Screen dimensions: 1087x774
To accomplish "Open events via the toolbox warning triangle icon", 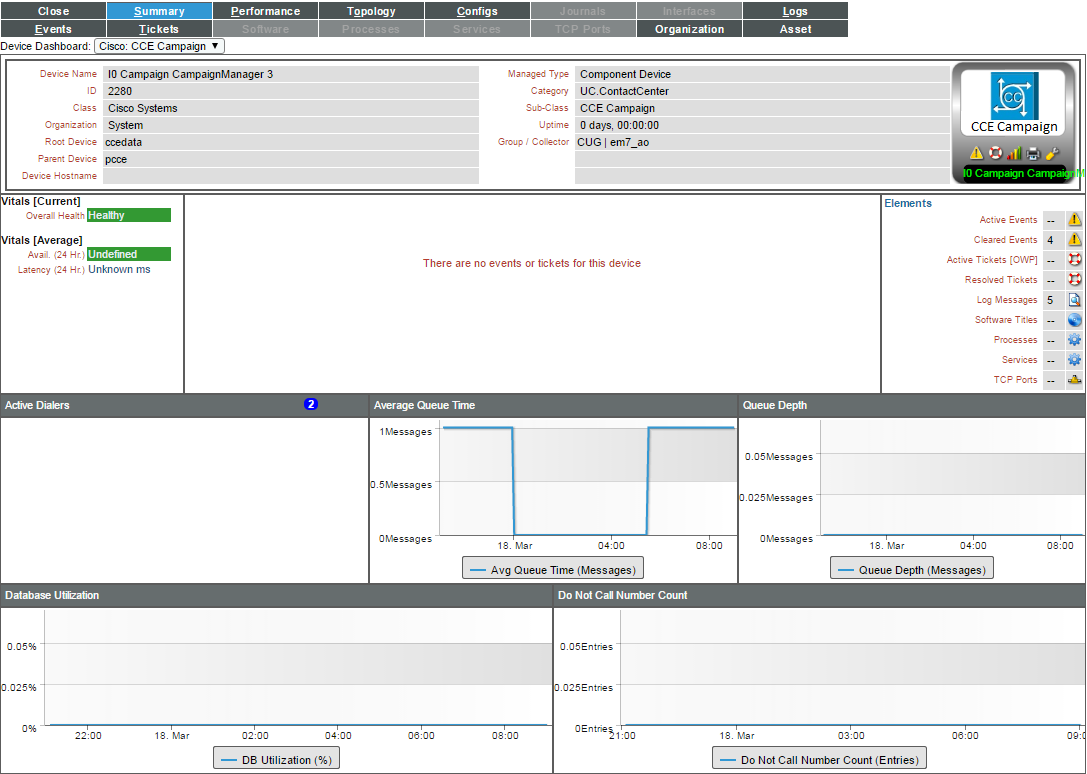I will (x=976, y=153).
